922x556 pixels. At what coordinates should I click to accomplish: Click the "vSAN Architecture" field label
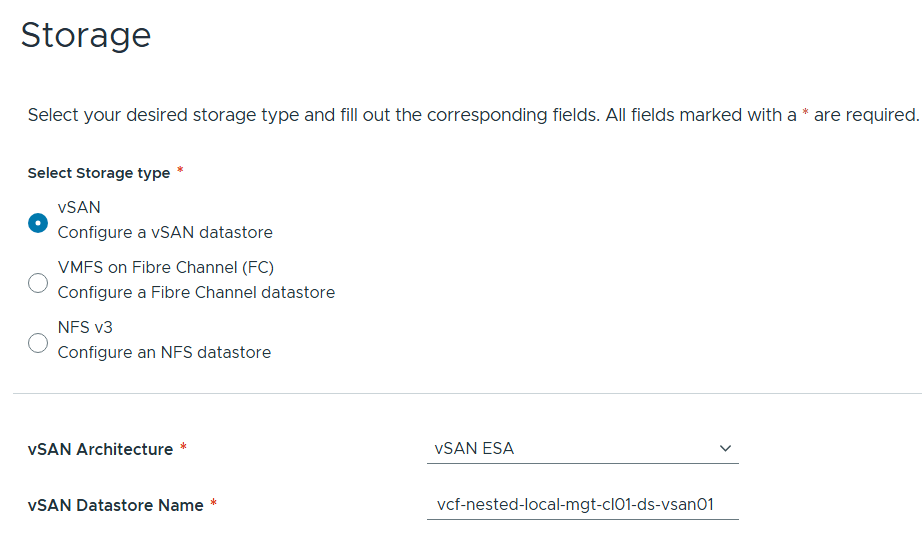click(x=100, y=450)
